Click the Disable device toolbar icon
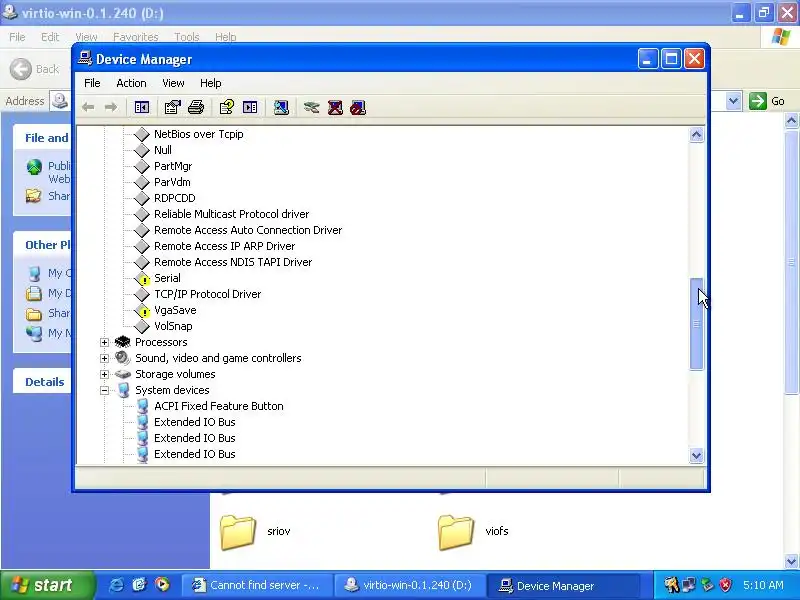This screenshot has width=800, height=600. pyautogui.click(x=358, y=107)
